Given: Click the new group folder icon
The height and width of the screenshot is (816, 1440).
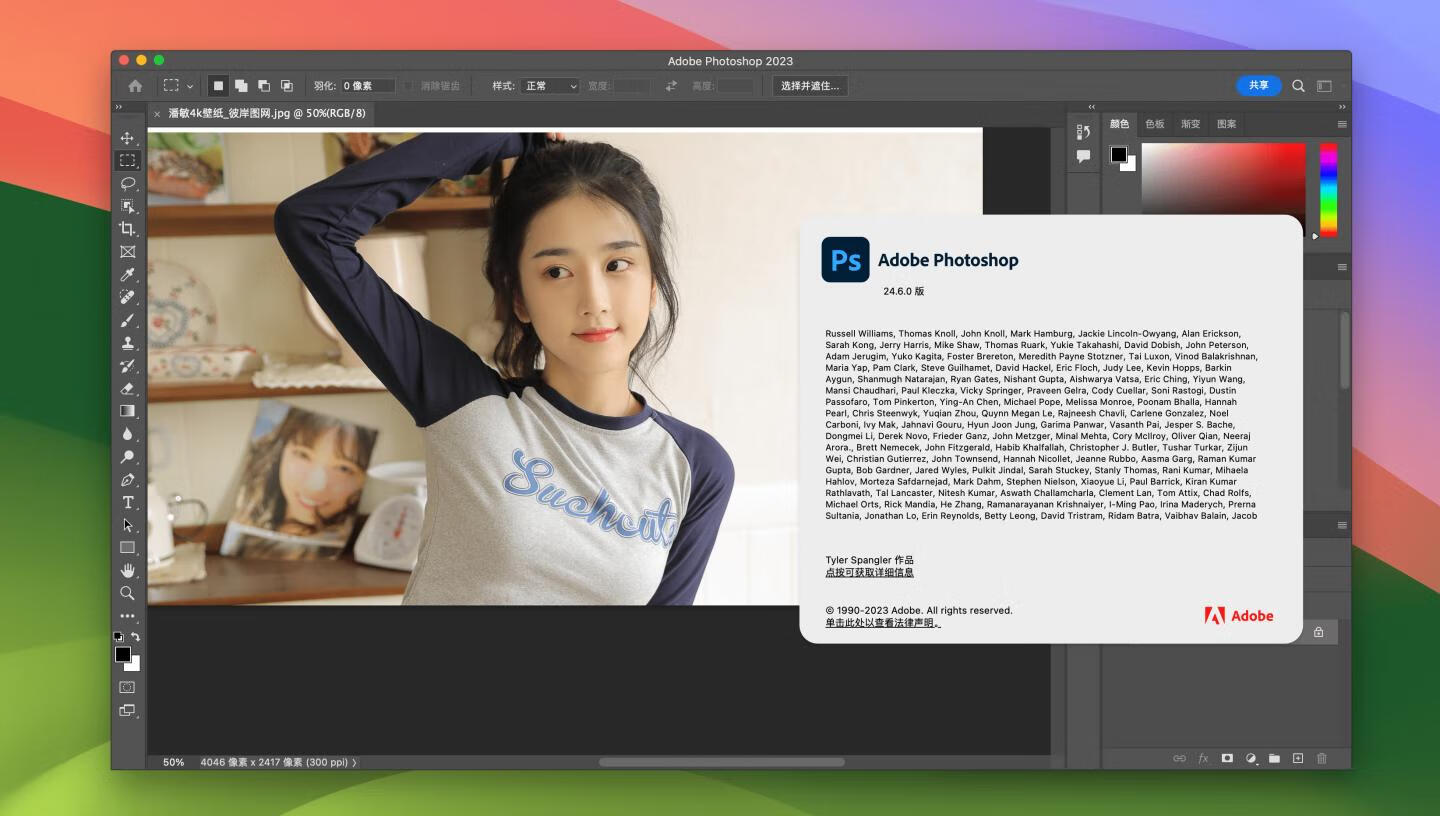Looking at the screenshot, I should [x=1274, y=759].
